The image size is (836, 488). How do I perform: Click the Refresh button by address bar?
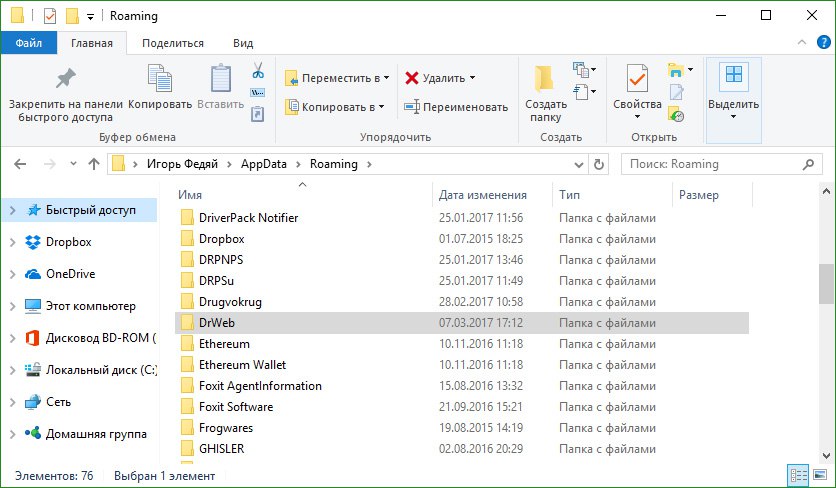coord(599,164)
